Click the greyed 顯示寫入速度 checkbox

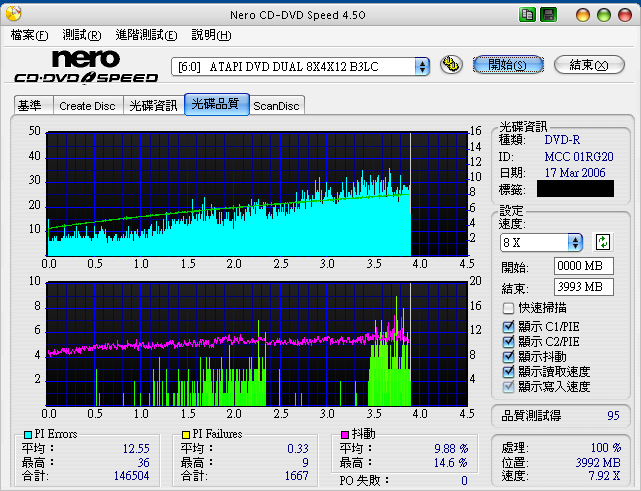pyautogui.click(x=508, y=386)
